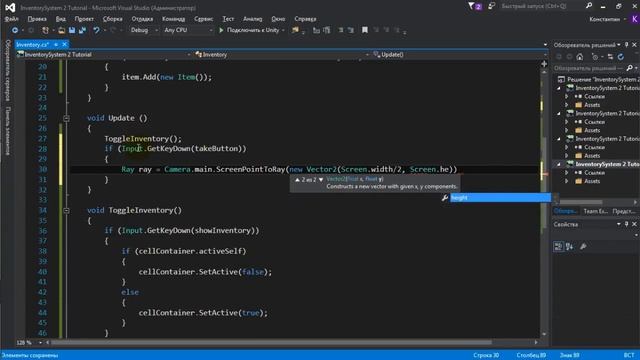Toggle bookmark using the bookmark toolbar icon
The width and height of the screenshot is (640, 360).
coord(365,30)
